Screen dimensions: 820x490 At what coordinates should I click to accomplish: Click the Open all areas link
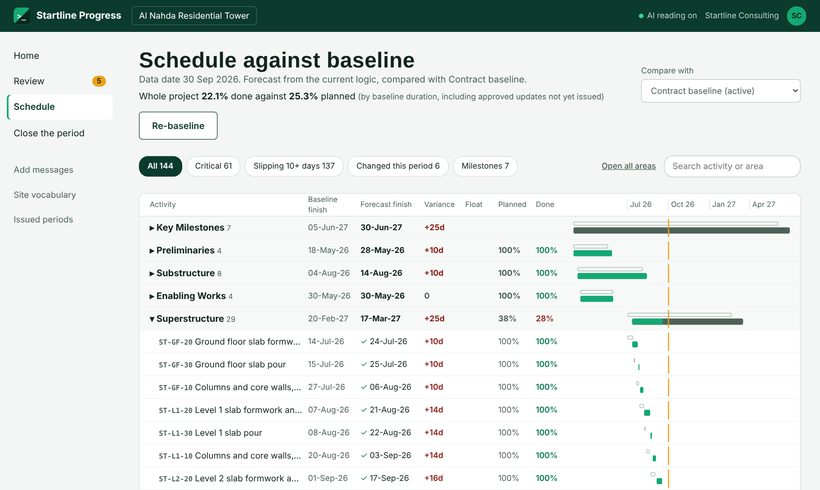(x=629, y=166)
